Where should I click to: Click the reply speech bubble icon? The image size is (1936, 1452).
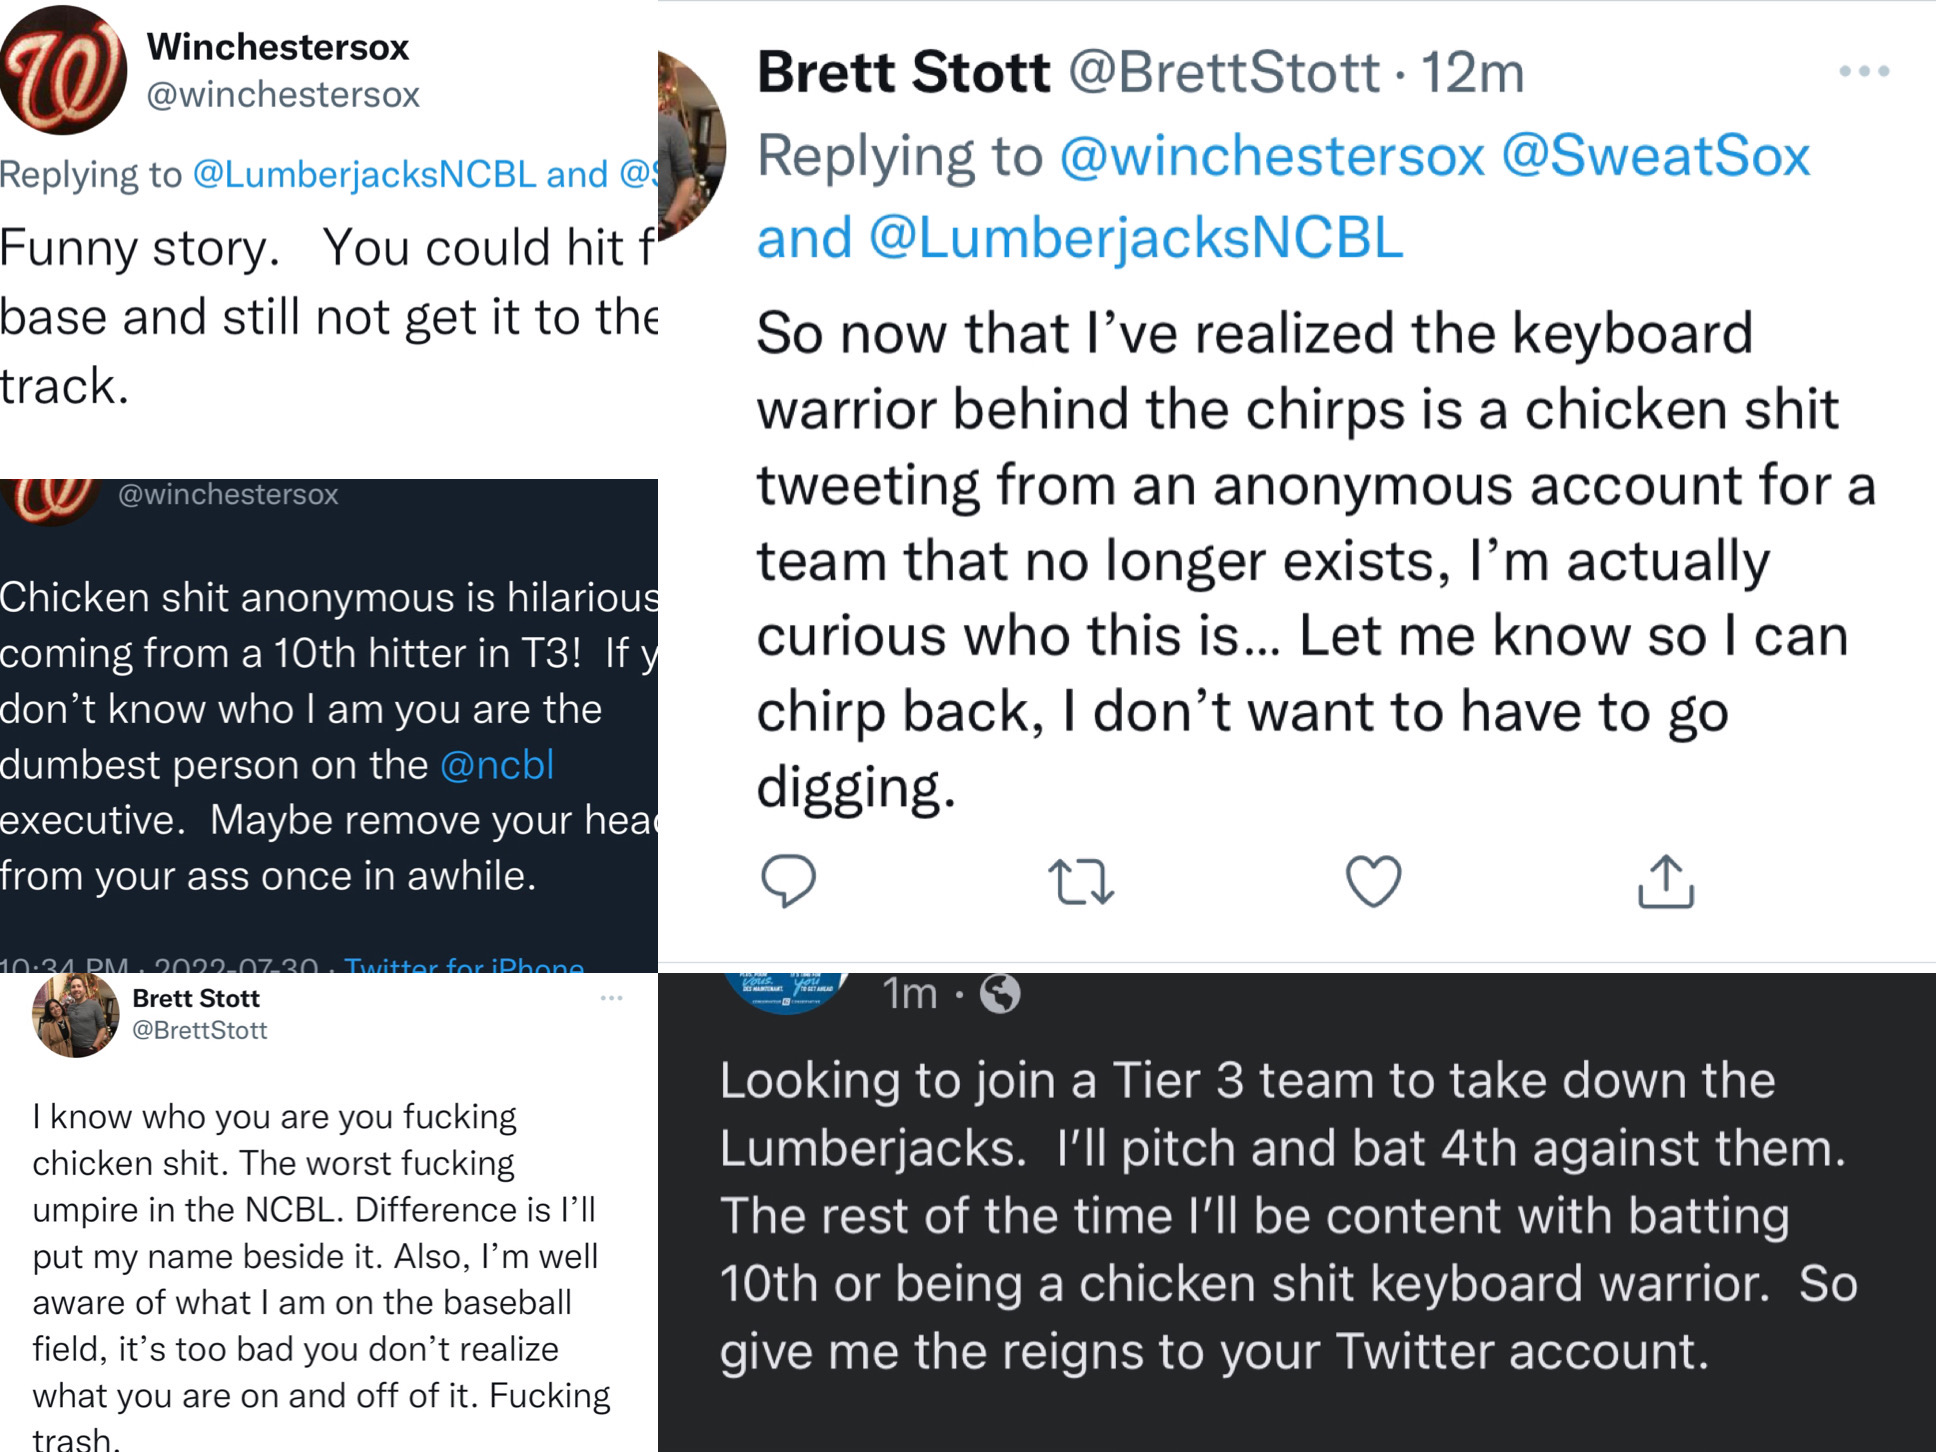coord(788,881)
